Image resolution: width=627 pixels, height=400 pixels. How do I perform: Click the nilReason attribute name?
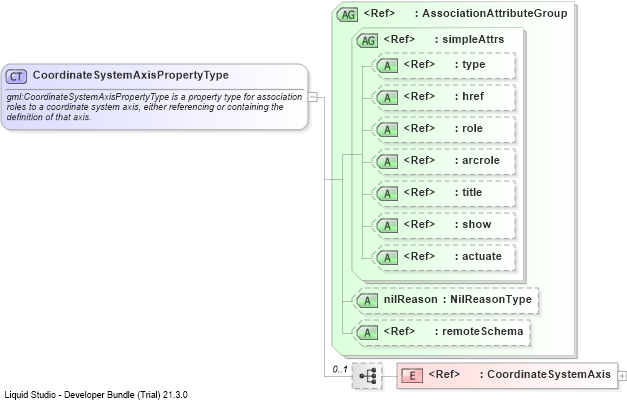pos(410,299)
